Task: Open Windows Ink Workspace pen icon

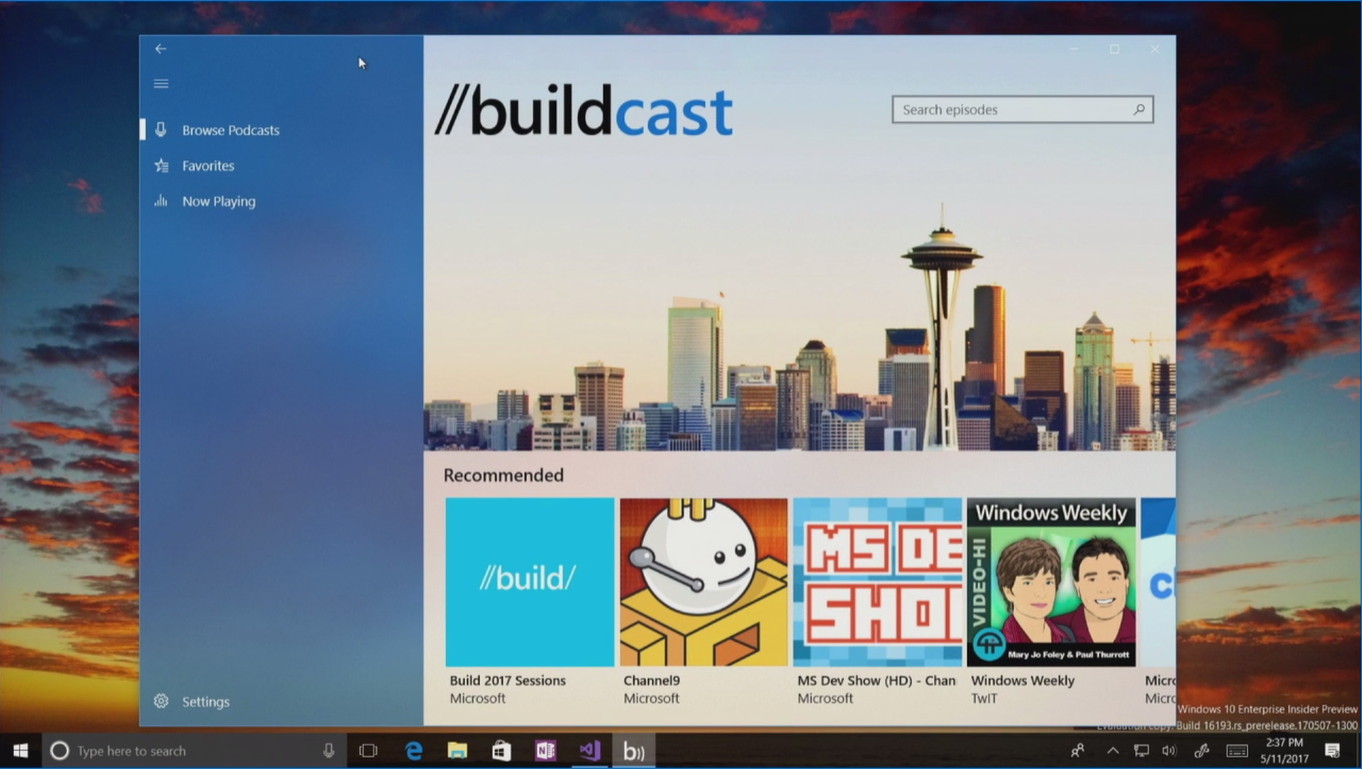Action: [x=1202, y=751]
